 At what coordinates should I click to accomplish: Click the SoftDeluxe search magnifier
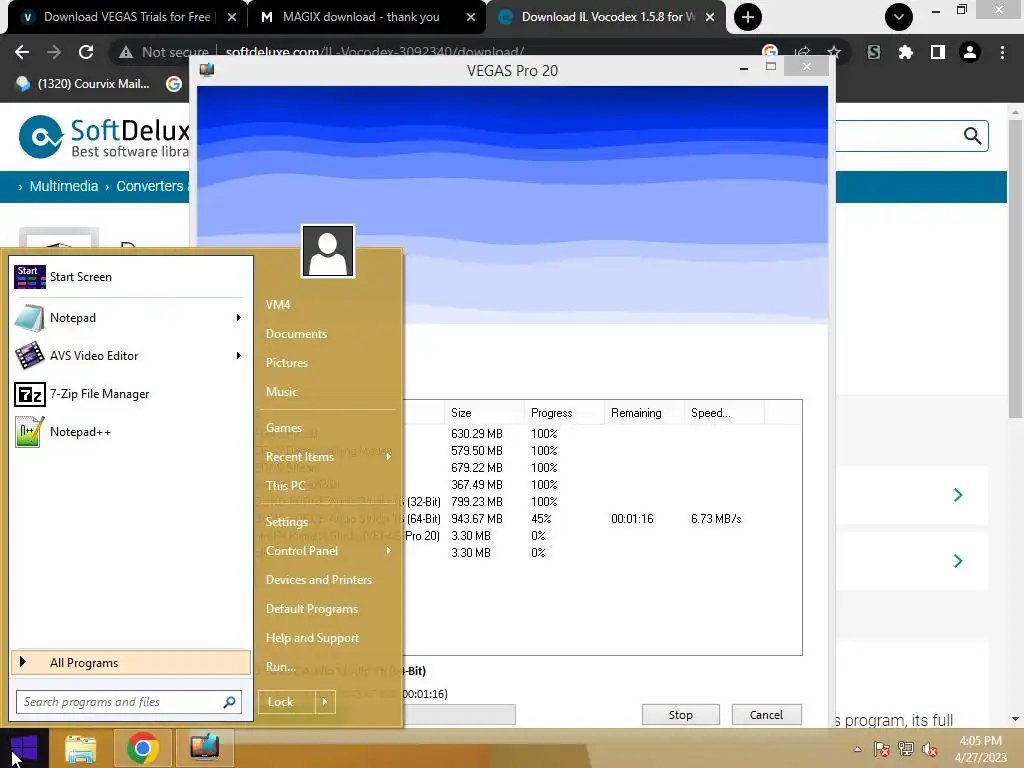[972, 136]
